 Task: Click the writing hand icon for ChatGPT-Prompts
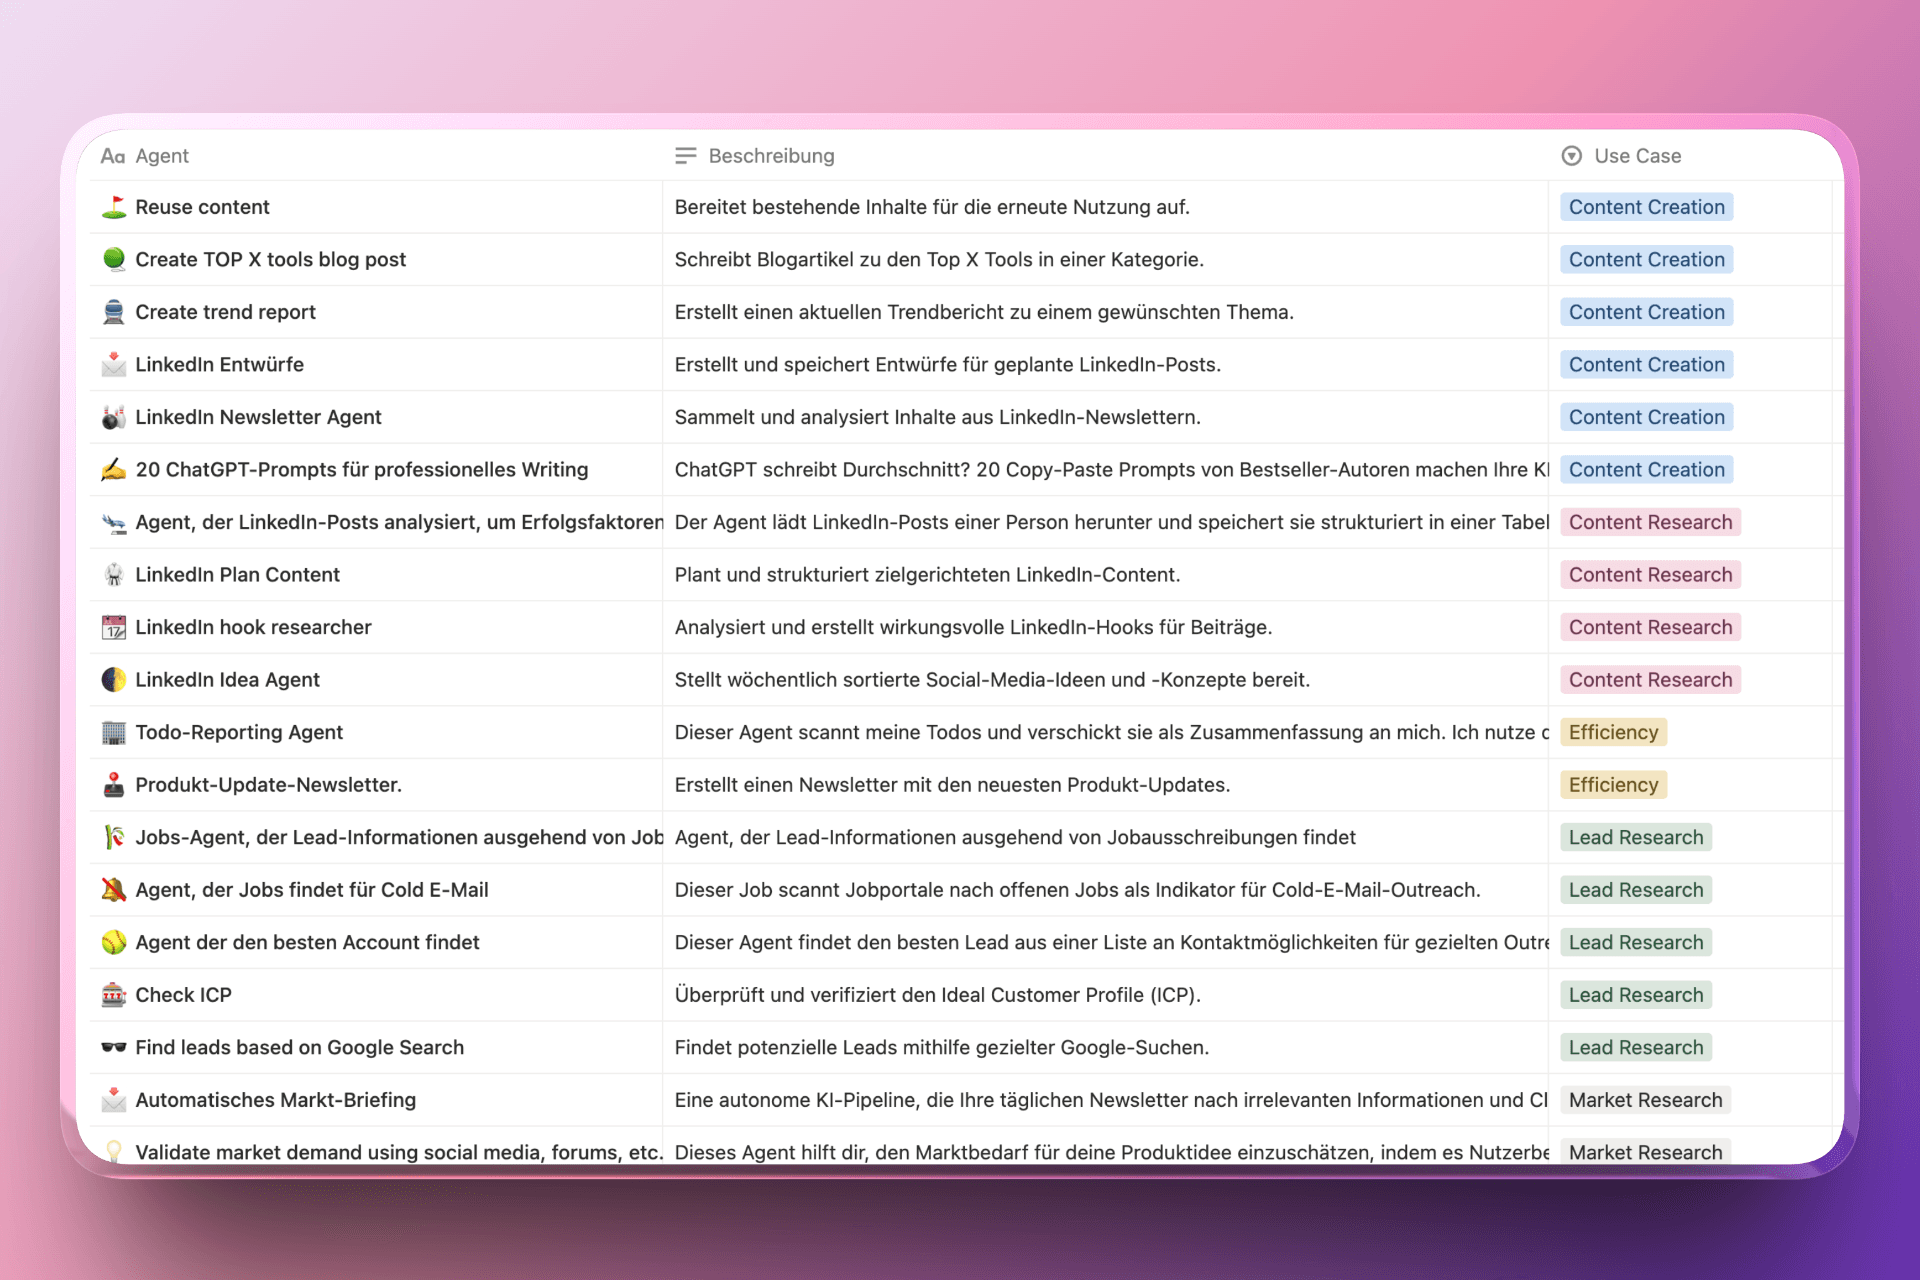pos(114,469)
